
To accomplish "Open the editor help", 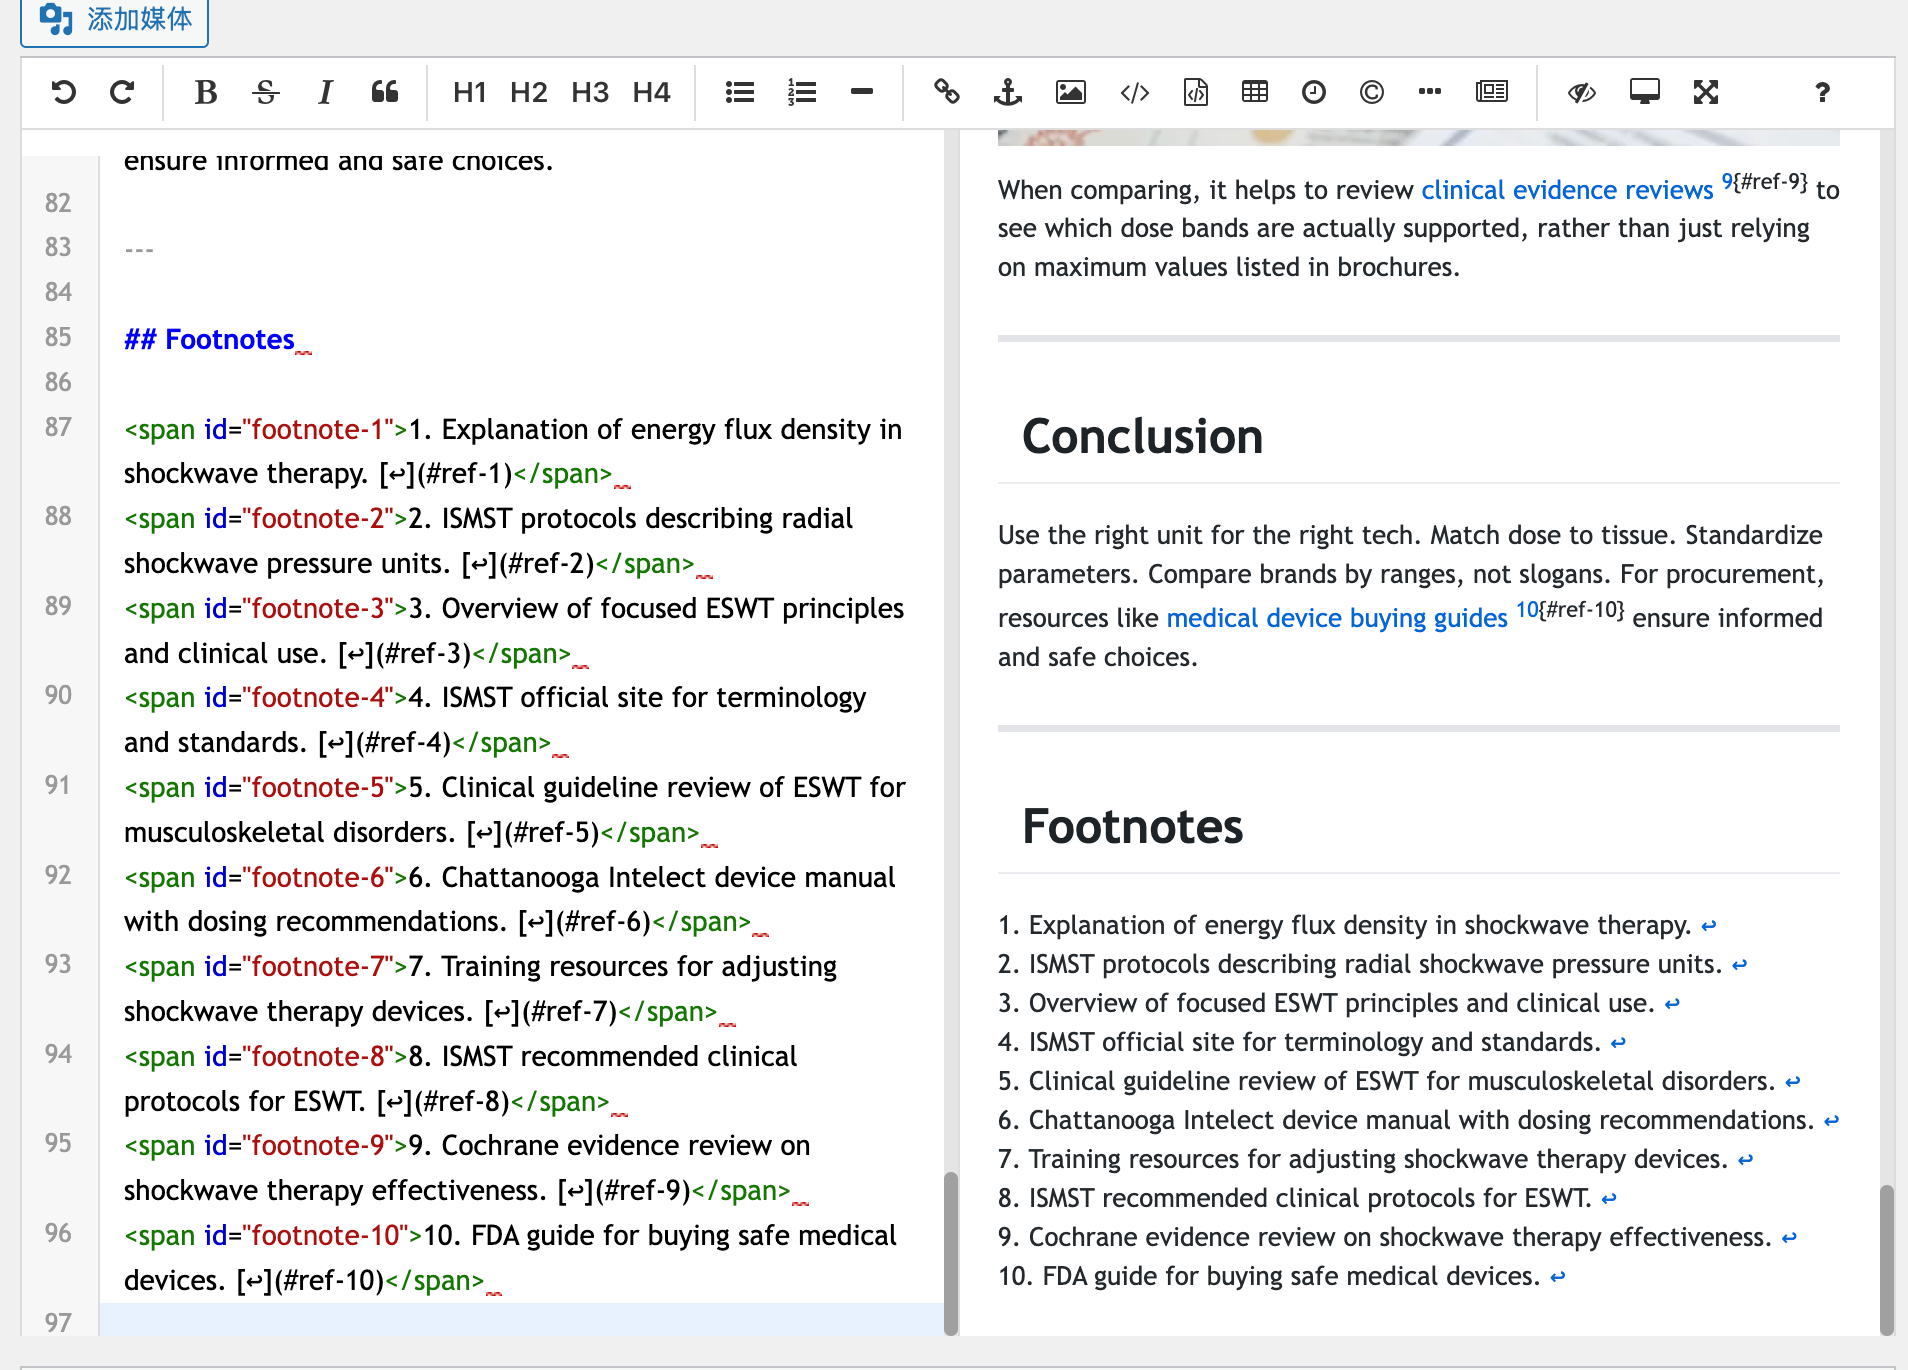I will tap(1823, 93).
